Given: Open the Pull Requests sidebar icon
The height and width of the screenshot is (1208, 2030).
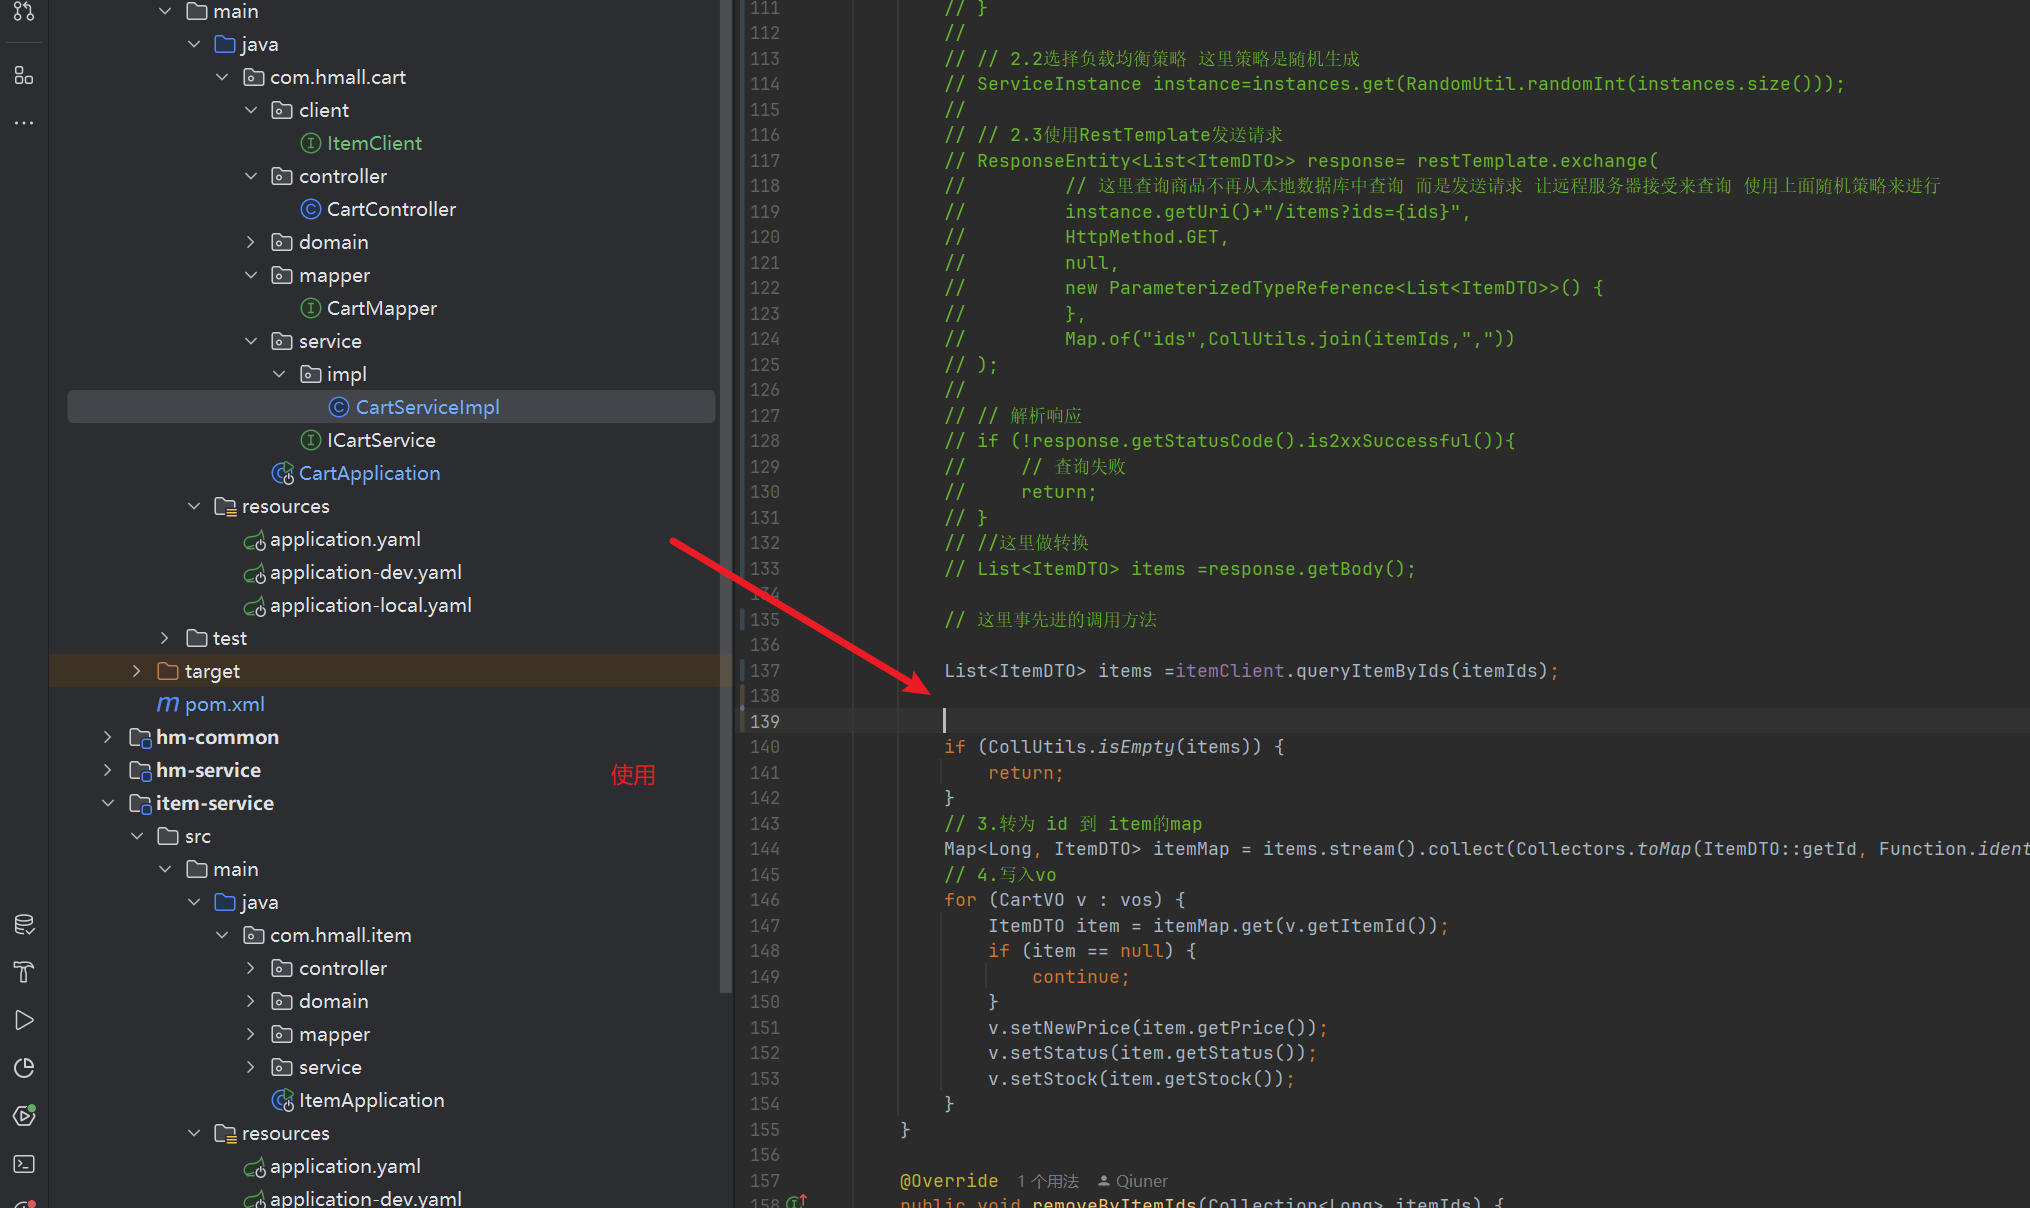Looking at the screenshot, I should [24, 12].
